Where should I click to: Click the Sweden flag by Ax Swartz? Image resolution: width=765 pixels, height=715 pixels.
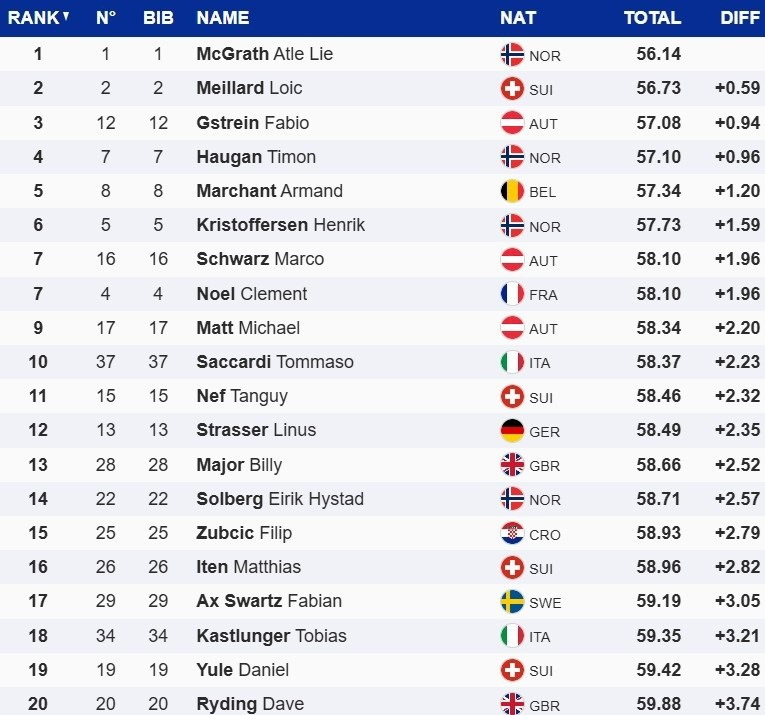512,602
